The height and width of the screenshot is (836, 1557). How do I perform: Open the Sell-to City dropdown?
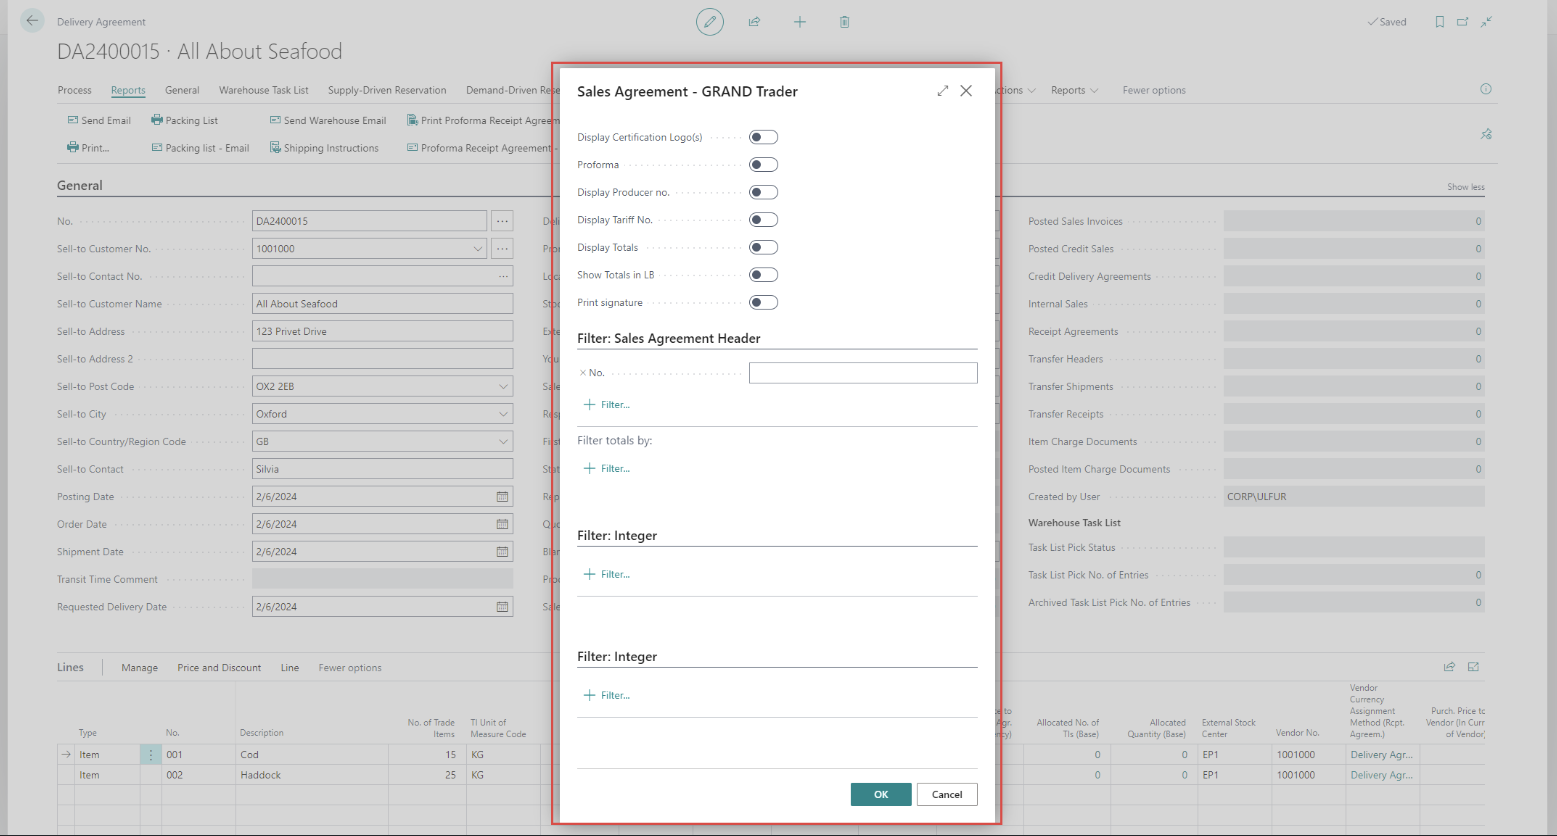click(x=502, y=414)
